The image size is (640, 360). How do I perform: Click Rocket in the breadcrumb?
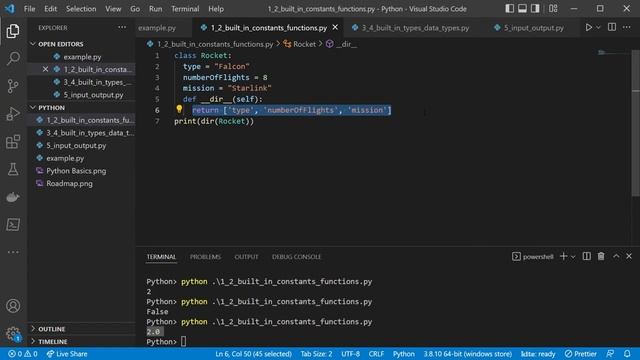(304, 44)
